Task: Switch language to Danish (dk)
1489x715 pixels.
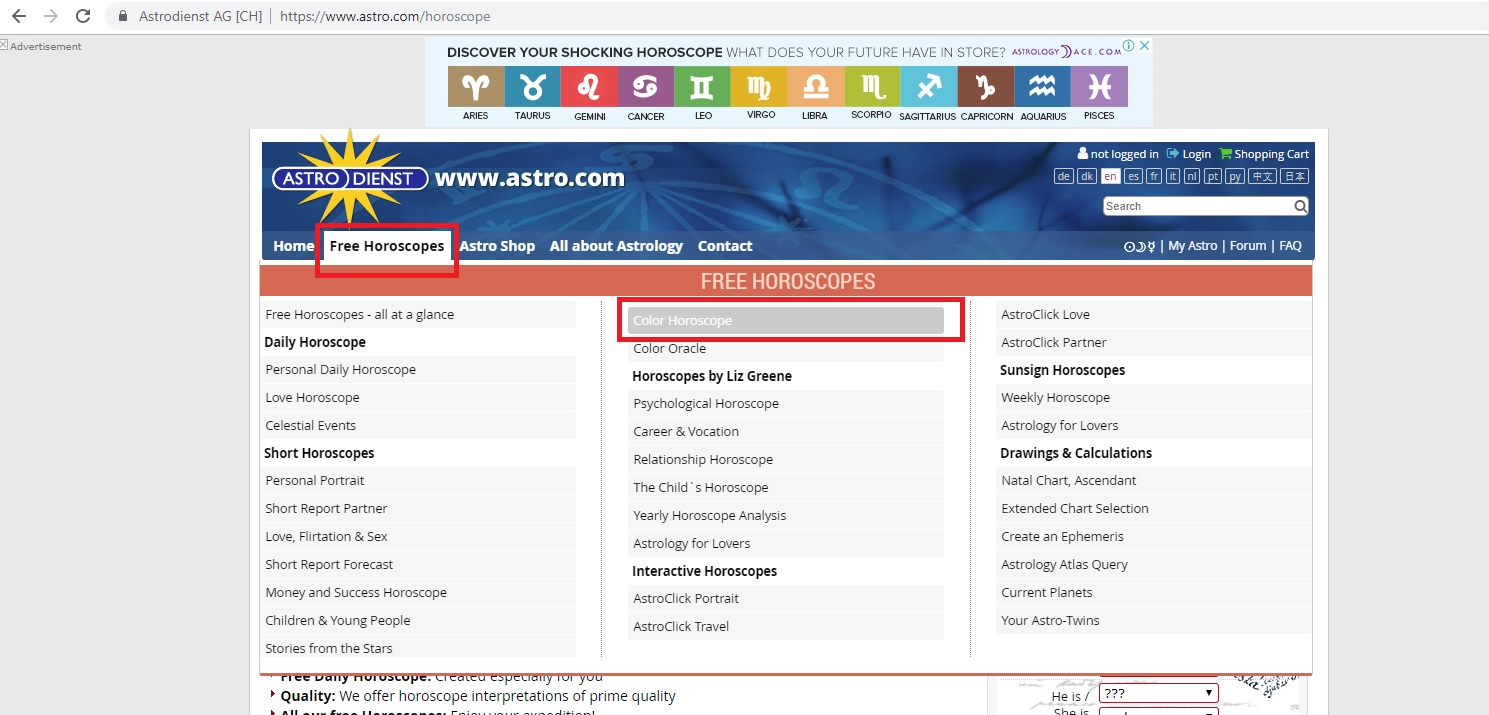Action: [1087, 176]
